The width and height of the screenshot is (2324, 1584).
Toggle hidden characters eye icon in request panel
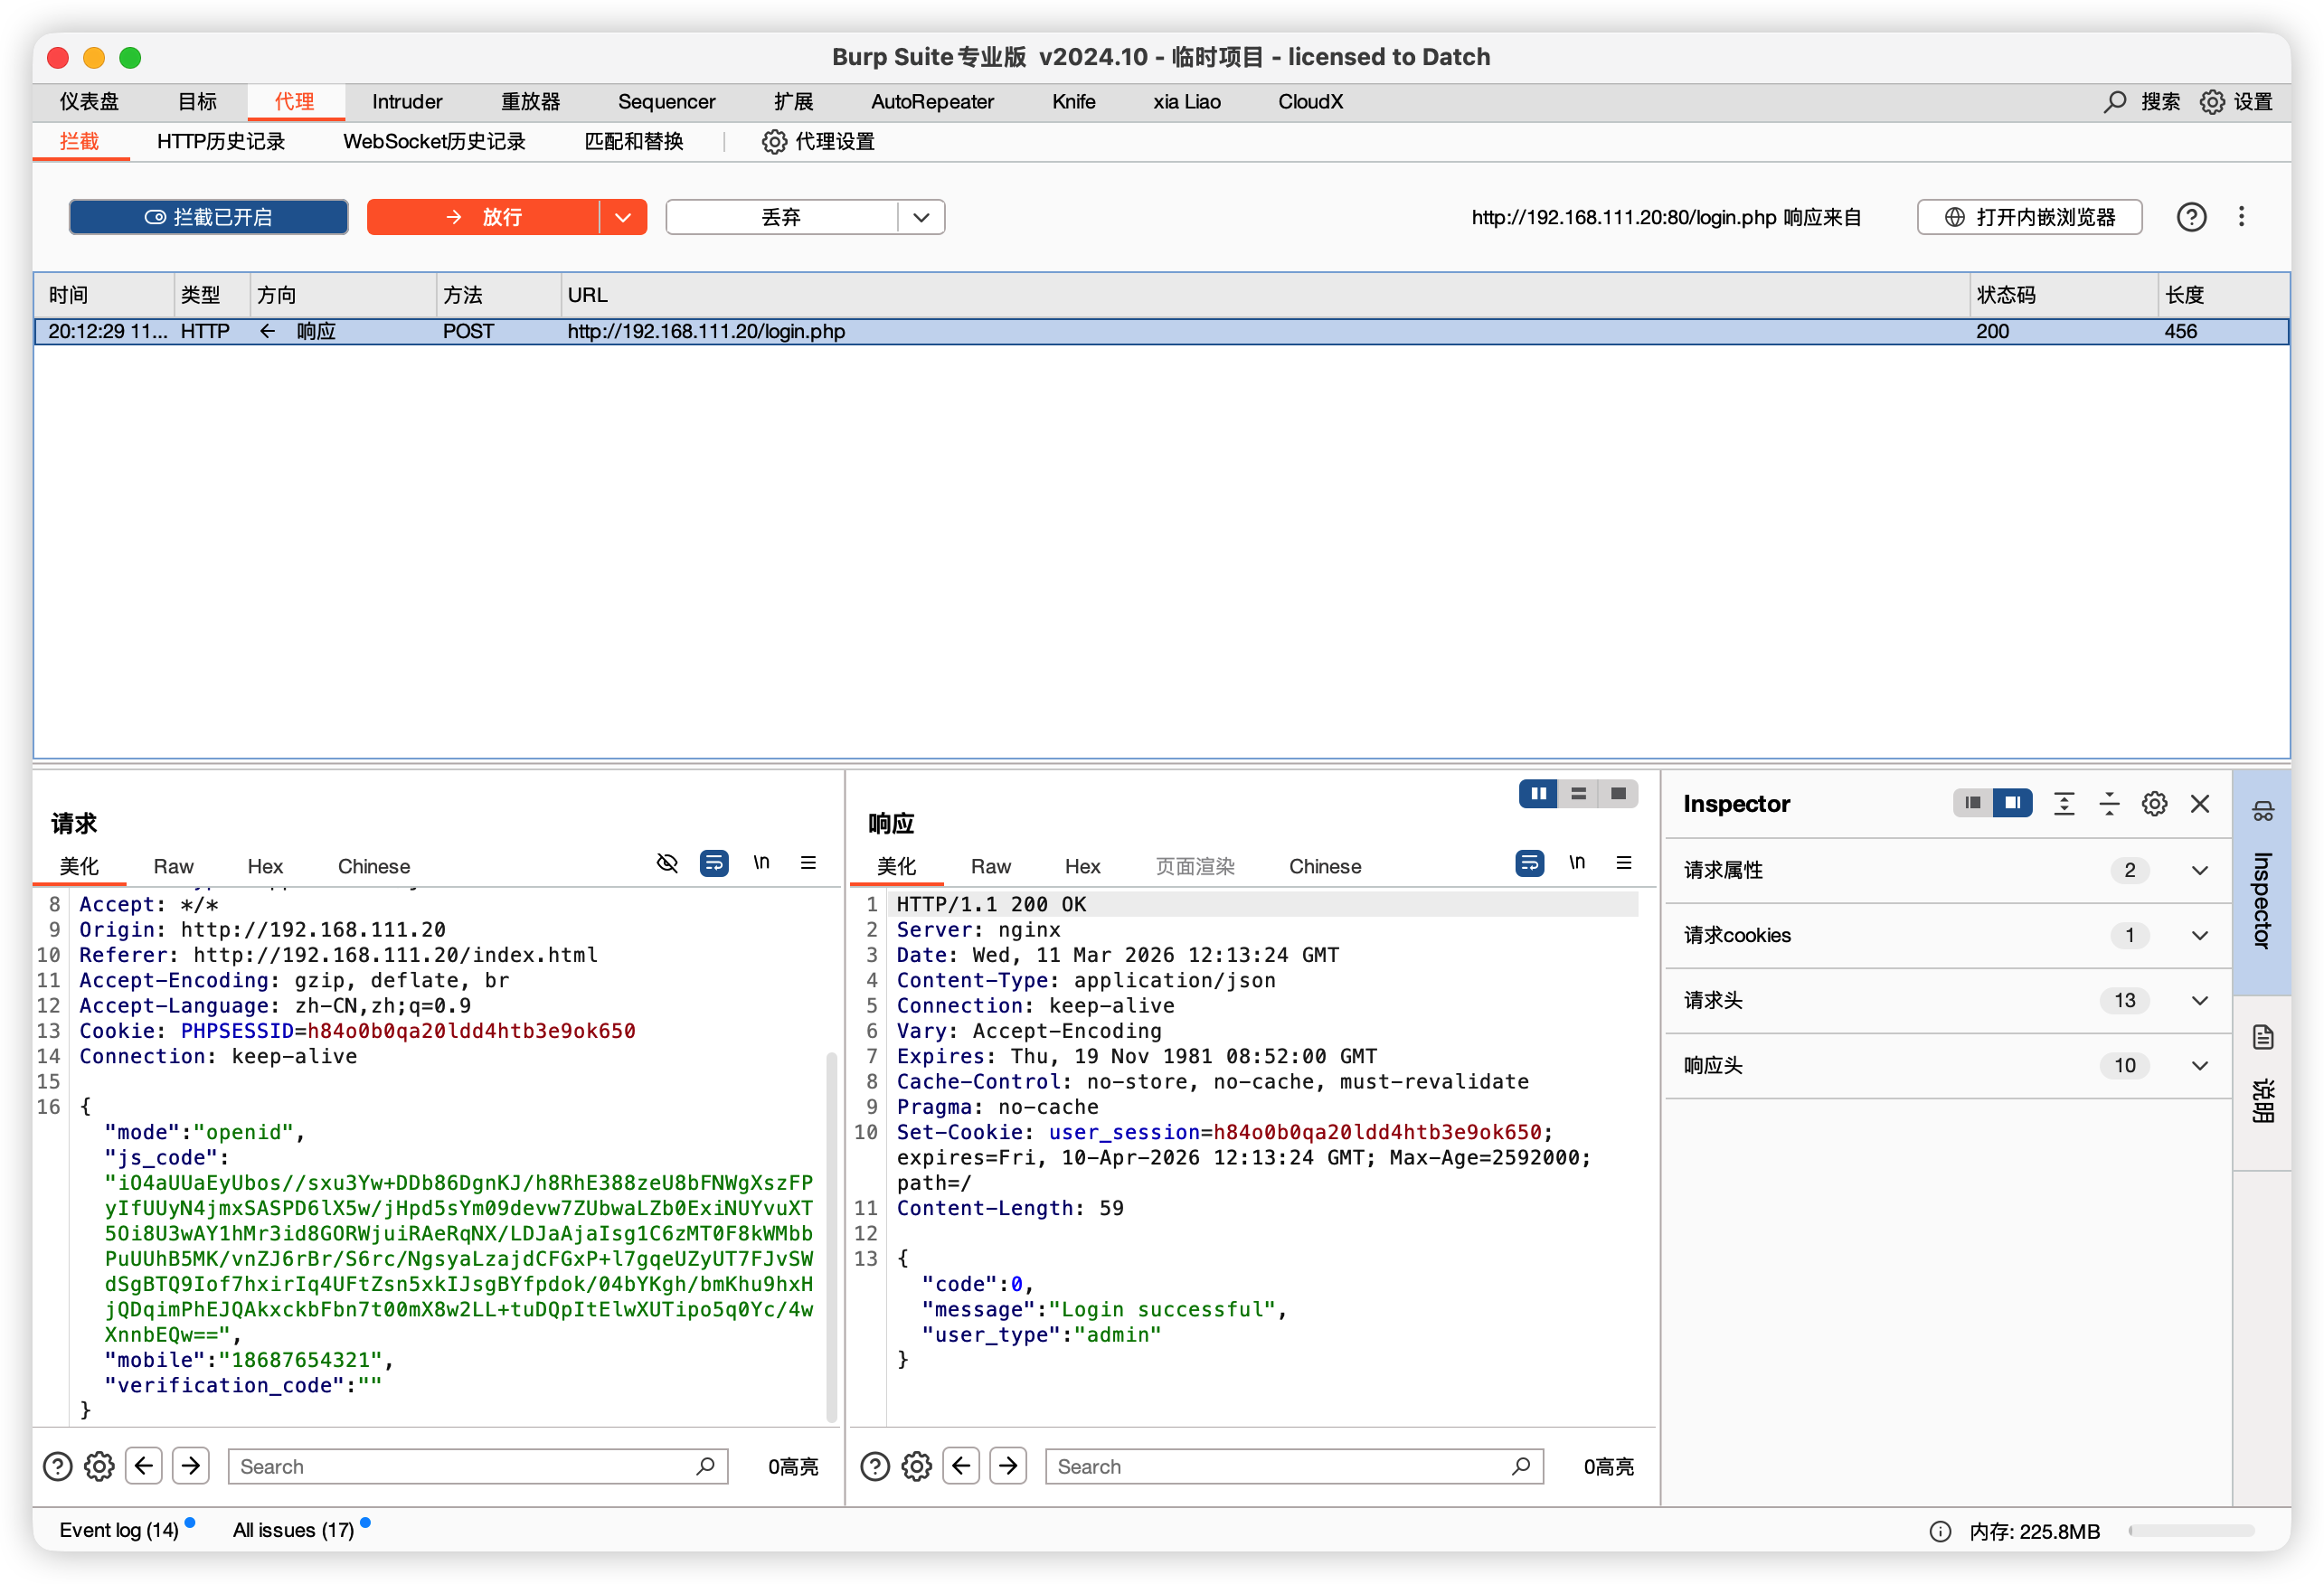click(667, 863)
